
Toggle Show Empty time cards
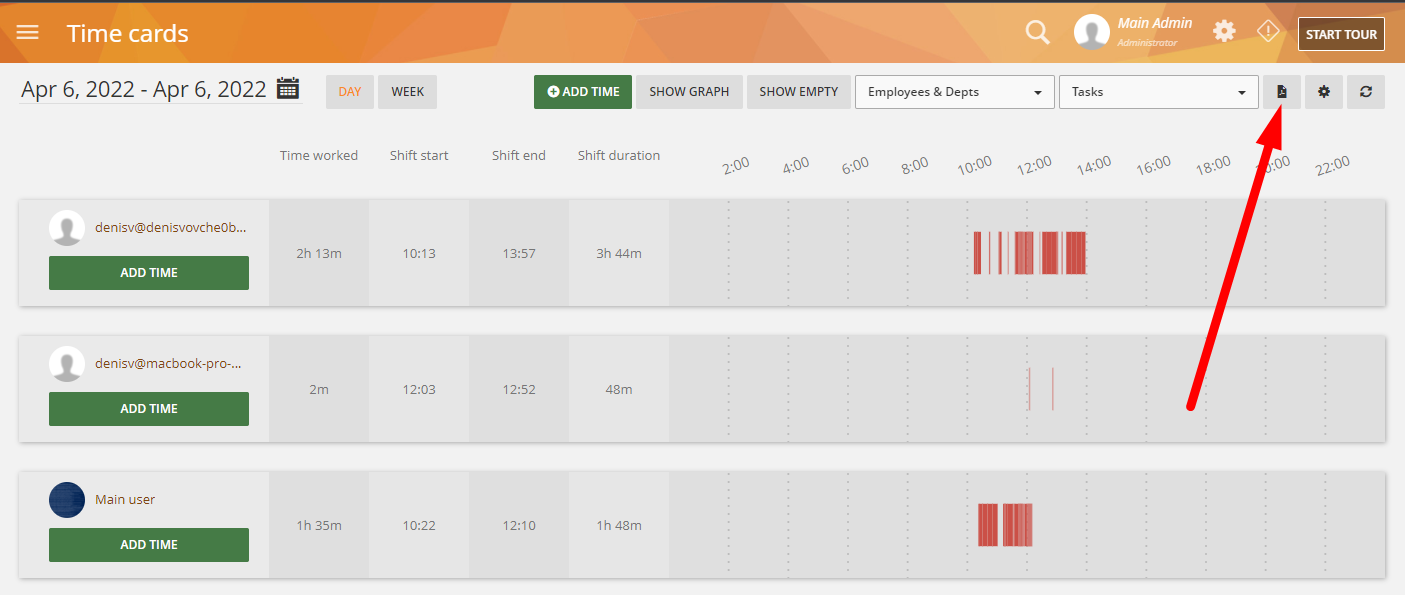[x=798, y=92]
